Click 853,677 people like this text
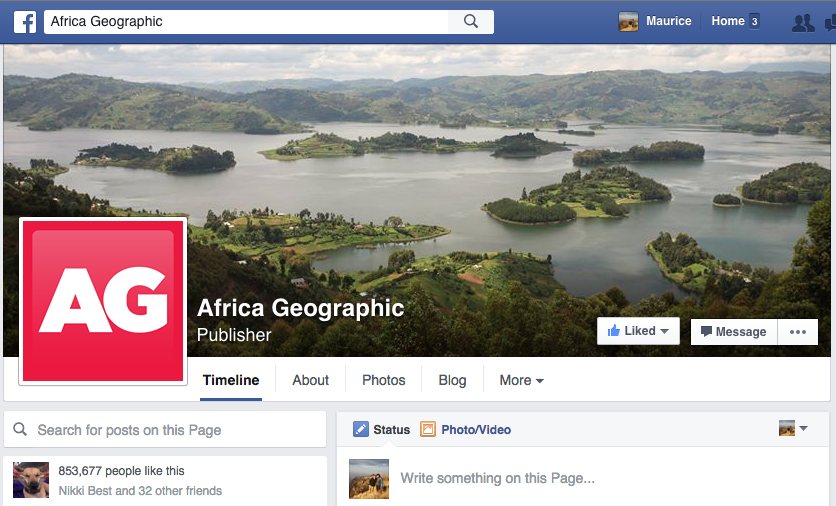 click(x=121, y=471)
